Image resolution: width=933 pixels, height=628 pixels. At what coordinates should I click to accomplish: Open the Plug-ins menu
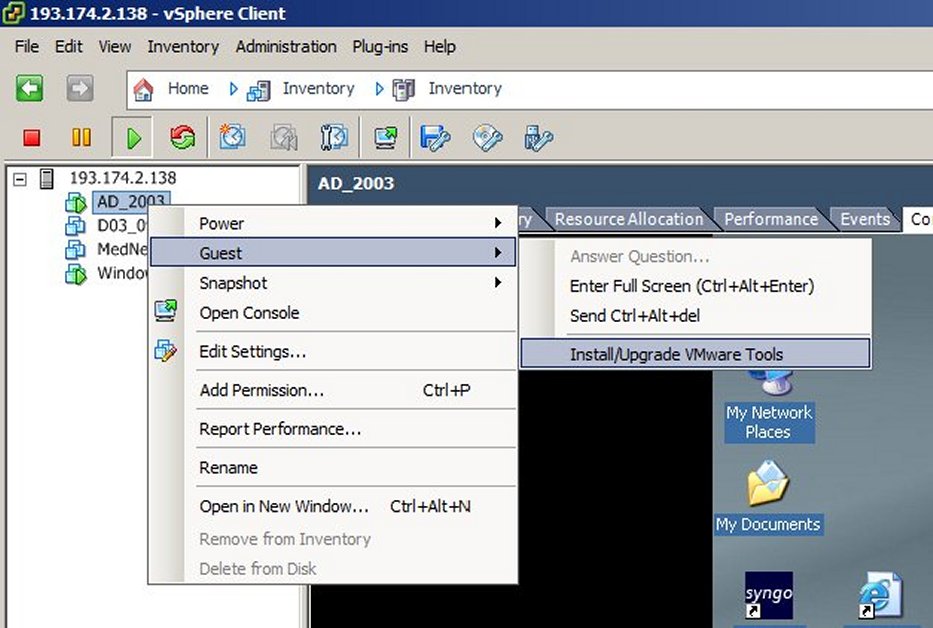click(x=380, y=46)
